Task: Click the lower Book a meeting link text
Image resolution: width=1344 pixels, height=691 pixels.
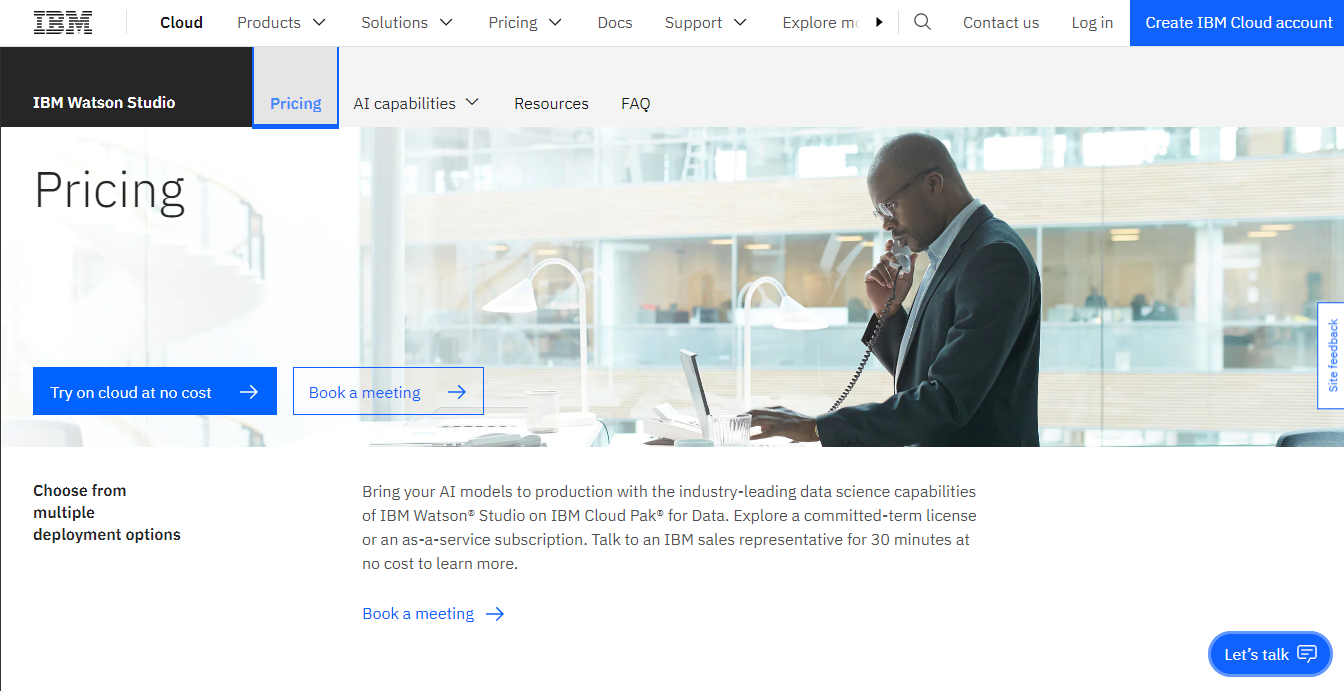Action: click(x=418, y=614)
